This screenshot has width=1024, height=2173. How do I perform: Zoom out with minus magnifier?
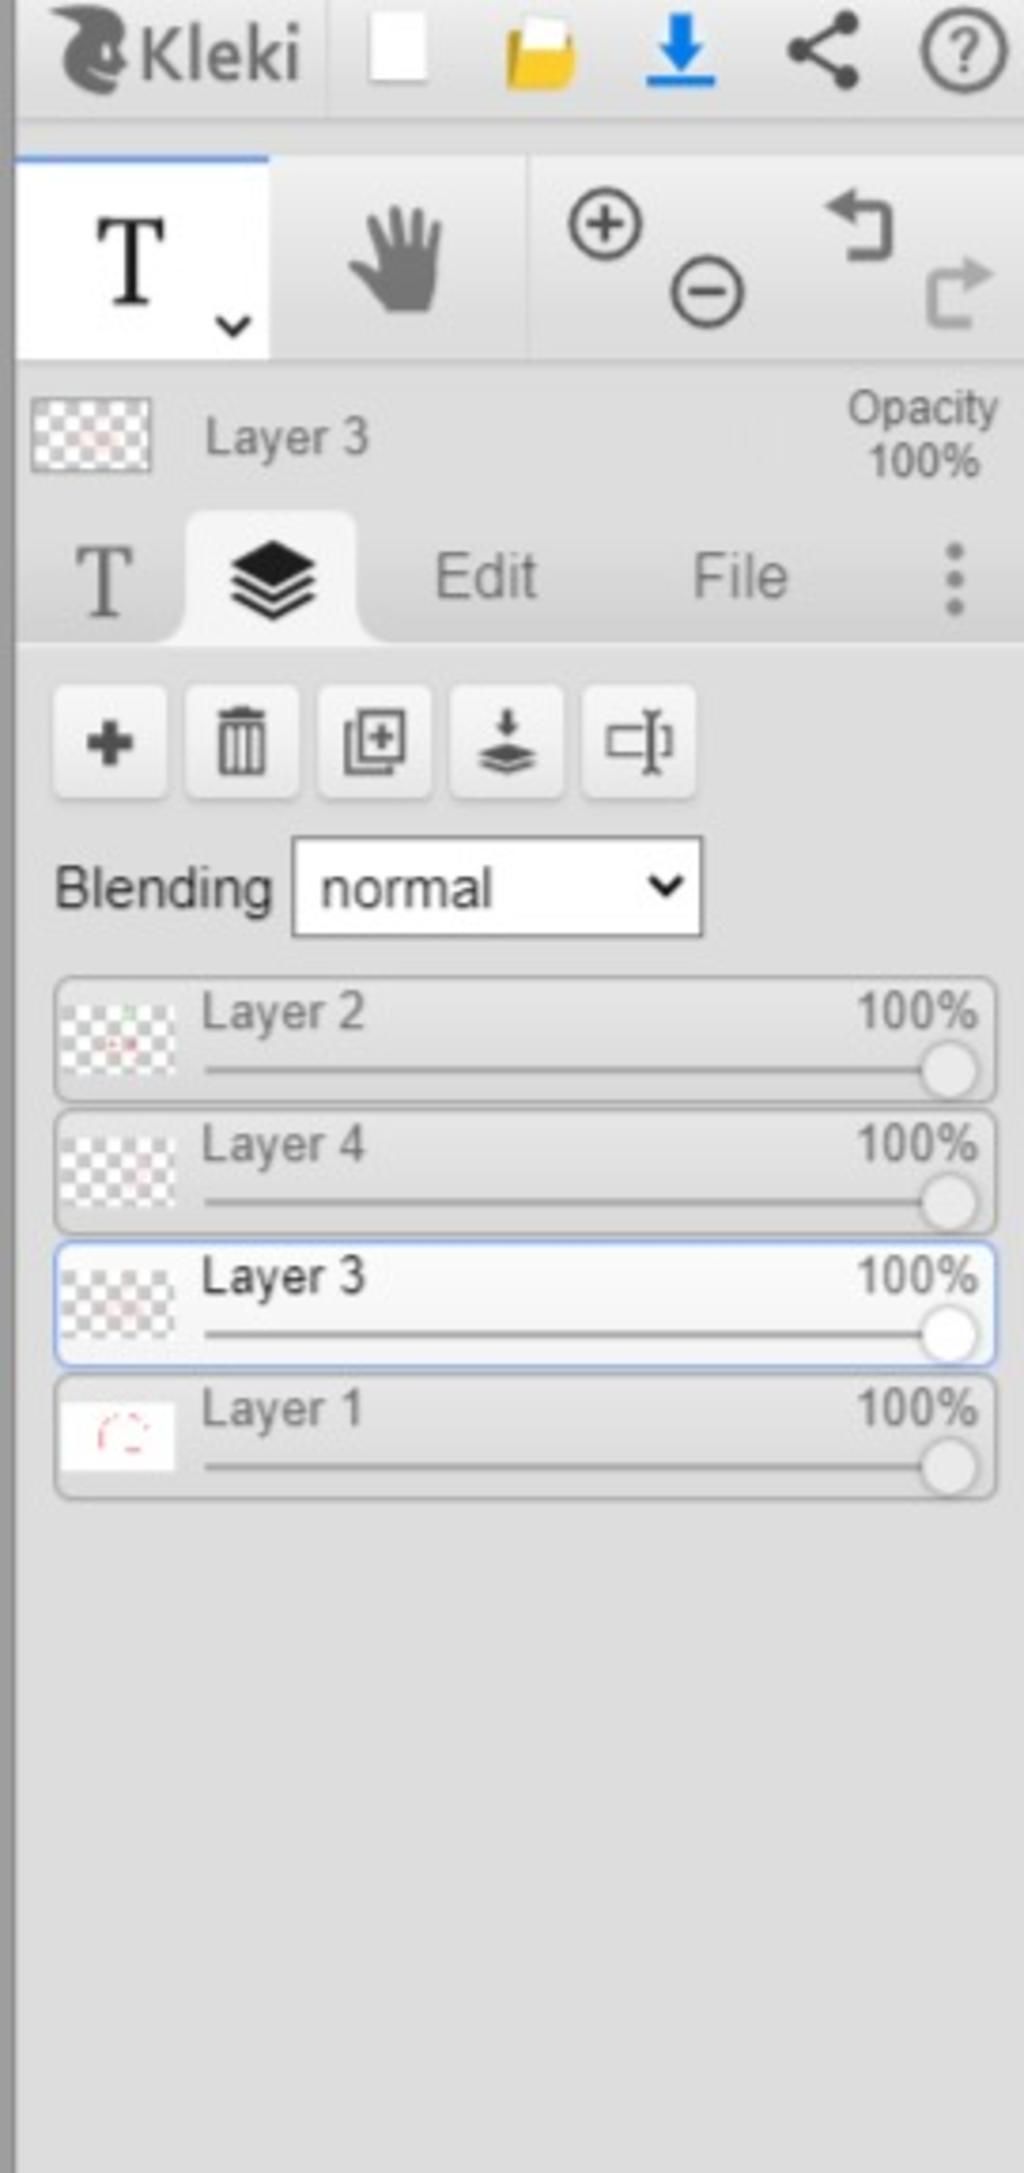tap(707, 292)
